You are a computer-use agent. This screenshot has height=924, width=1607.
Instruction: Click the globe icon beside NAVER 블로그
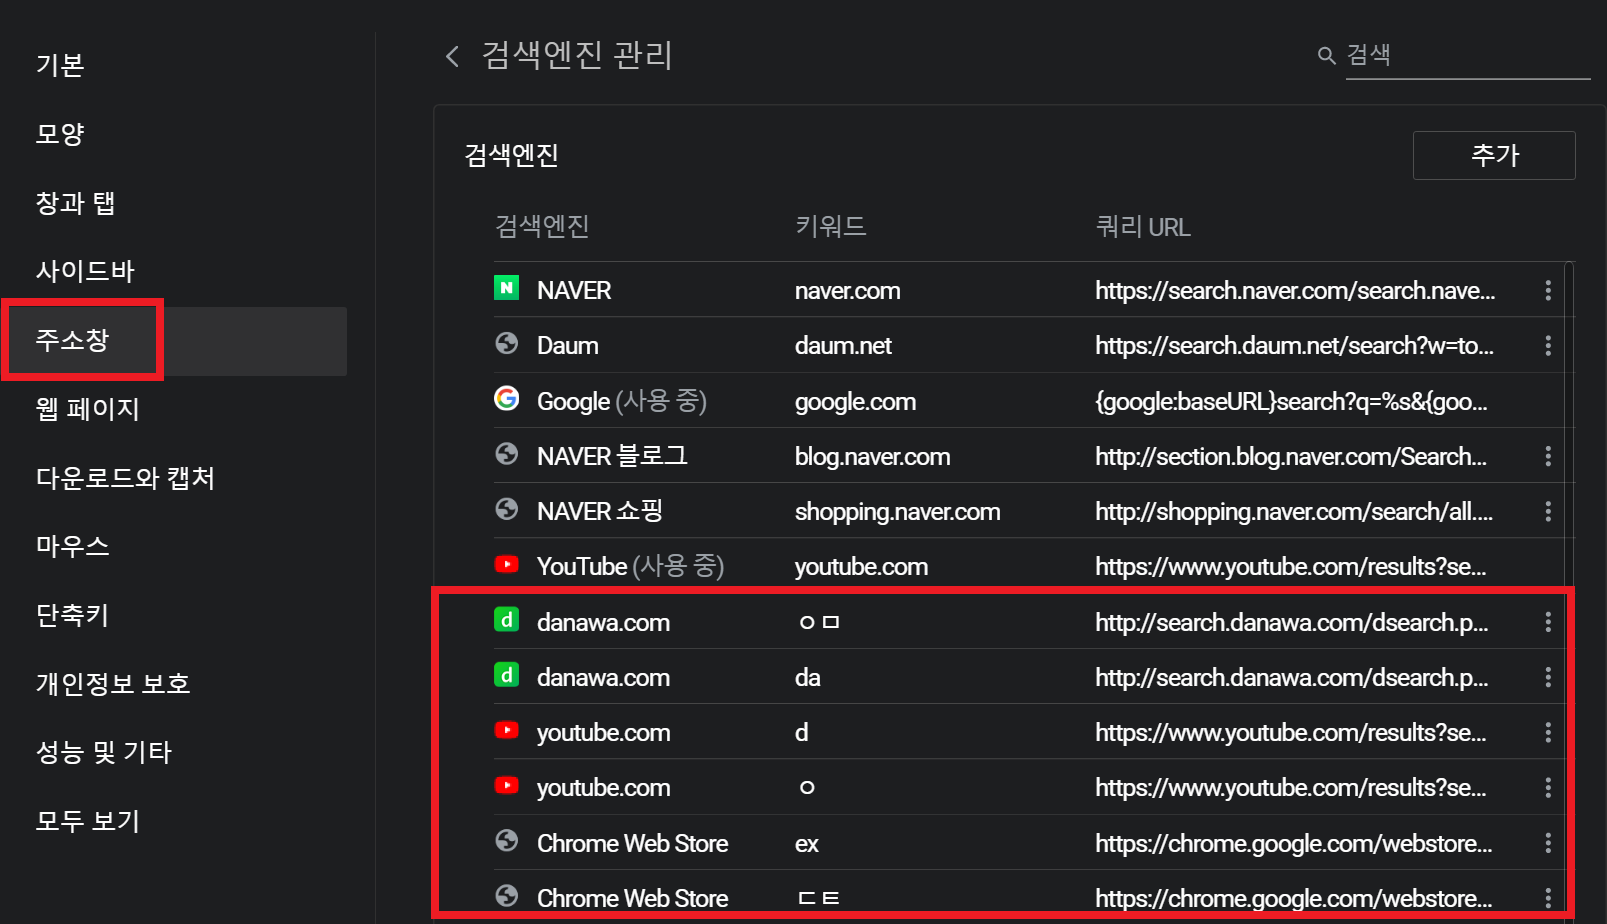pyautogui.click(x=507, y=454)
